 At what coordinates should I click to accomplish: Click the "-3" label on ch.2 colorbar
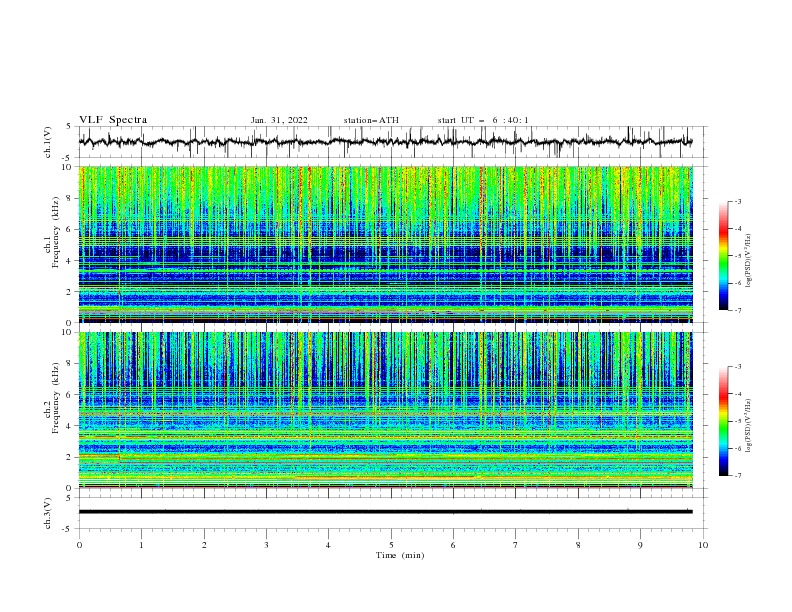pos(737,367)
